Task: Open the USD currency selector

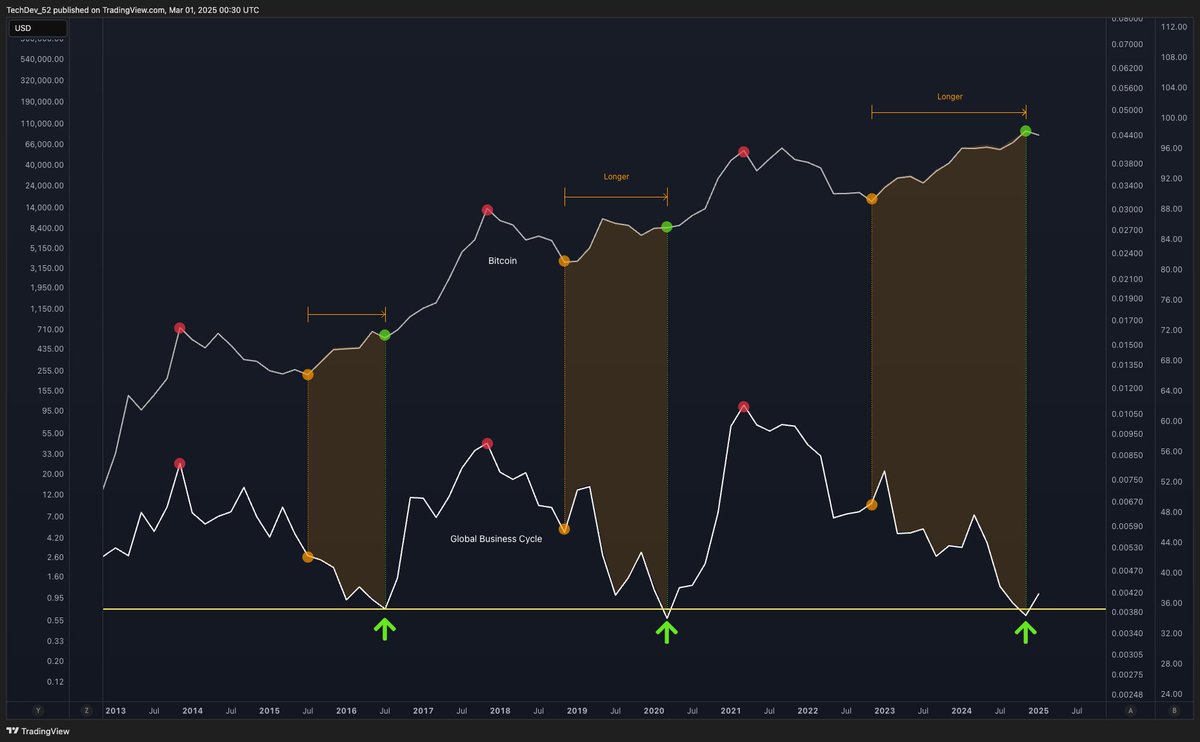Action: pos(38,28)
